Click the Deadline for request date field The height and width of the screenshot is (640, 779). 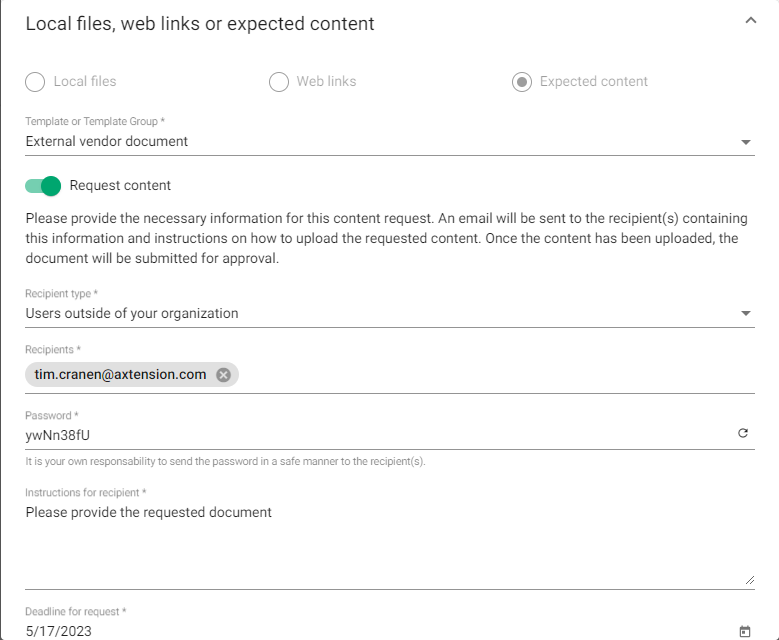coord(300,631)
